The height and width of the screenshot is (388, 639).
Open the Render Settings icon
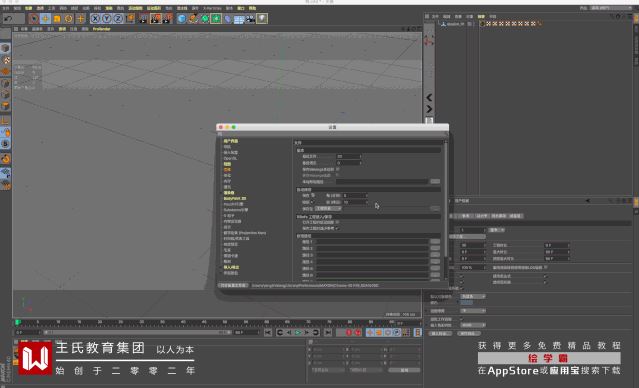tap(167, 19)
